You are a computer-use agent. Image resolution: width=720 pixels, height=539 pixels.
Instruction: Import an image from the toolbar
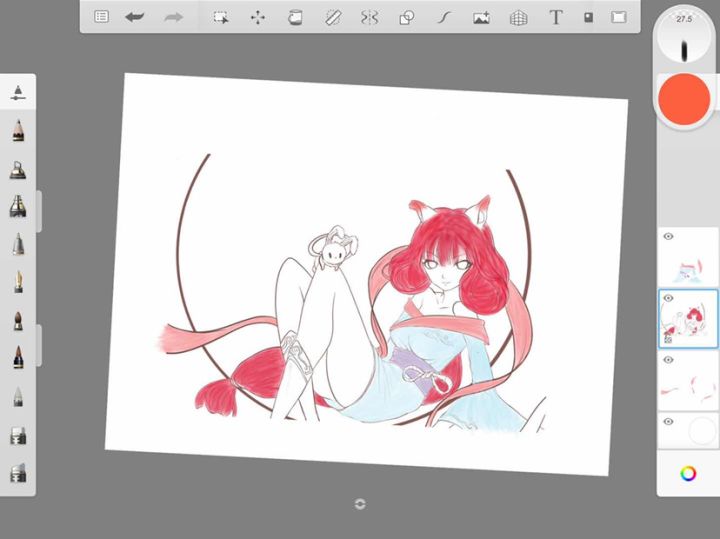(481, 17)
